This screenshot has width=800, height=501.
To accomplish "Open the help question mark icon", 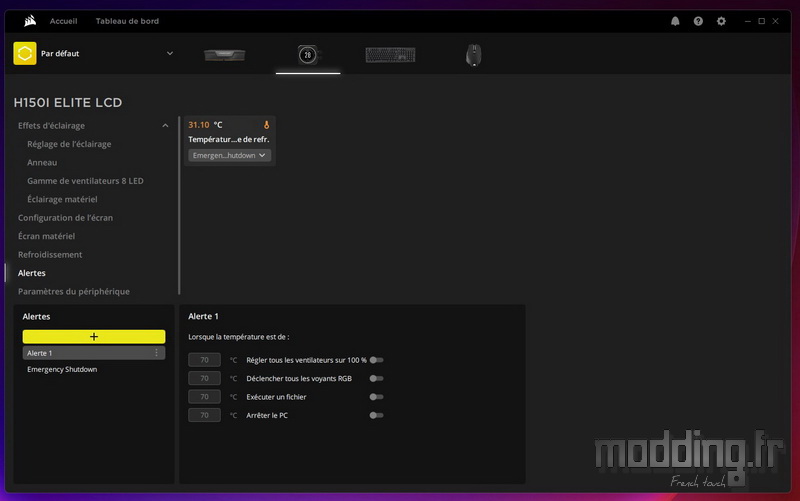I will pyautogui.click(x=698, y=21).
